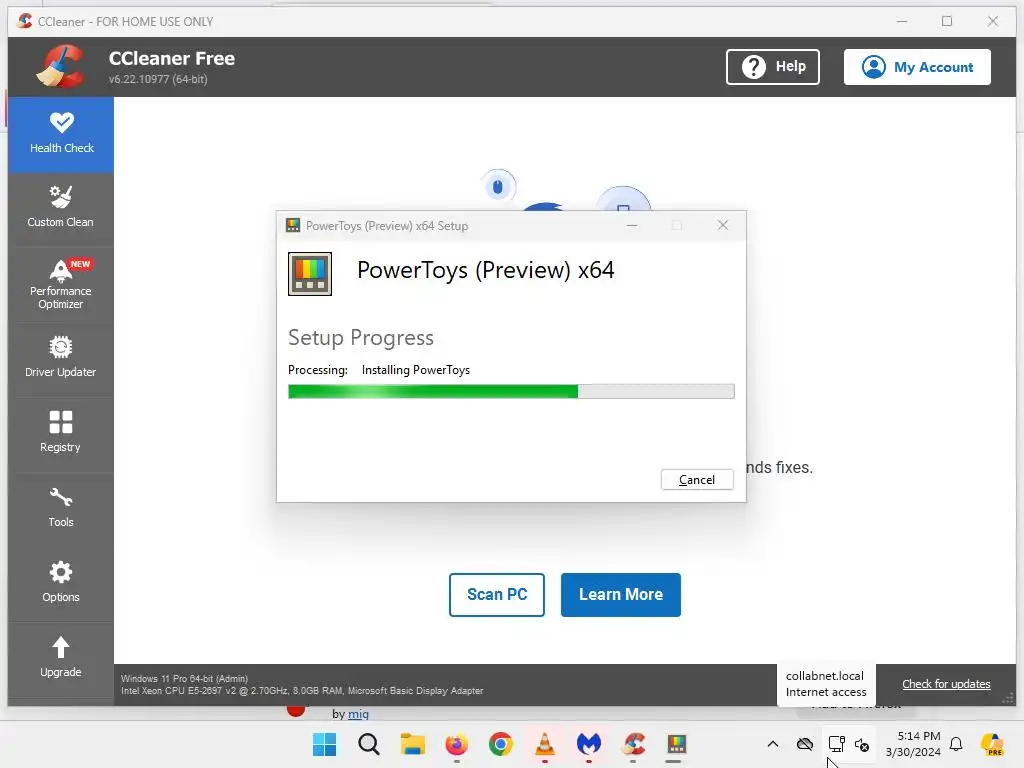Image resolution: width=1024 pixels, height=768 pixels.
Task: Click Learn More button
Action: point(620,594)
